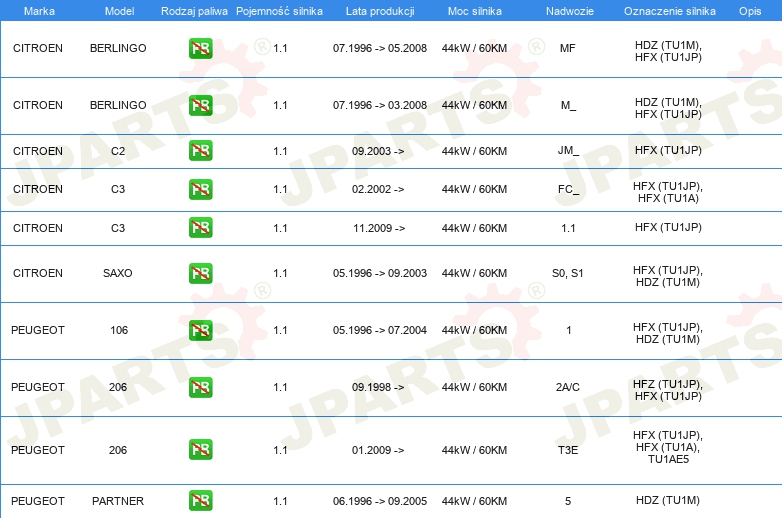Click production years 05.1996 -> 09.2003

(x=380, y=273)
